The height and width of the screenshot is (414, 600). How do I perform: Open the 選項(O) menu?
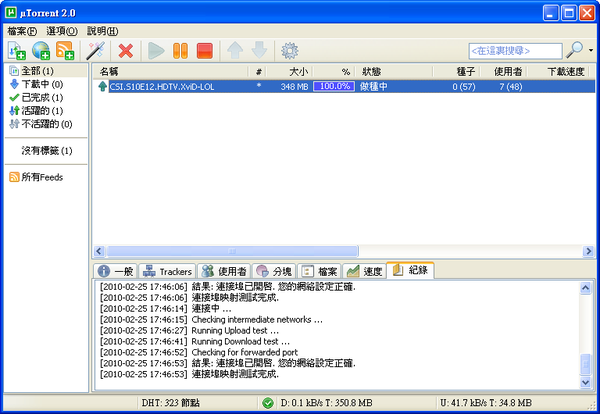point(62,31)
